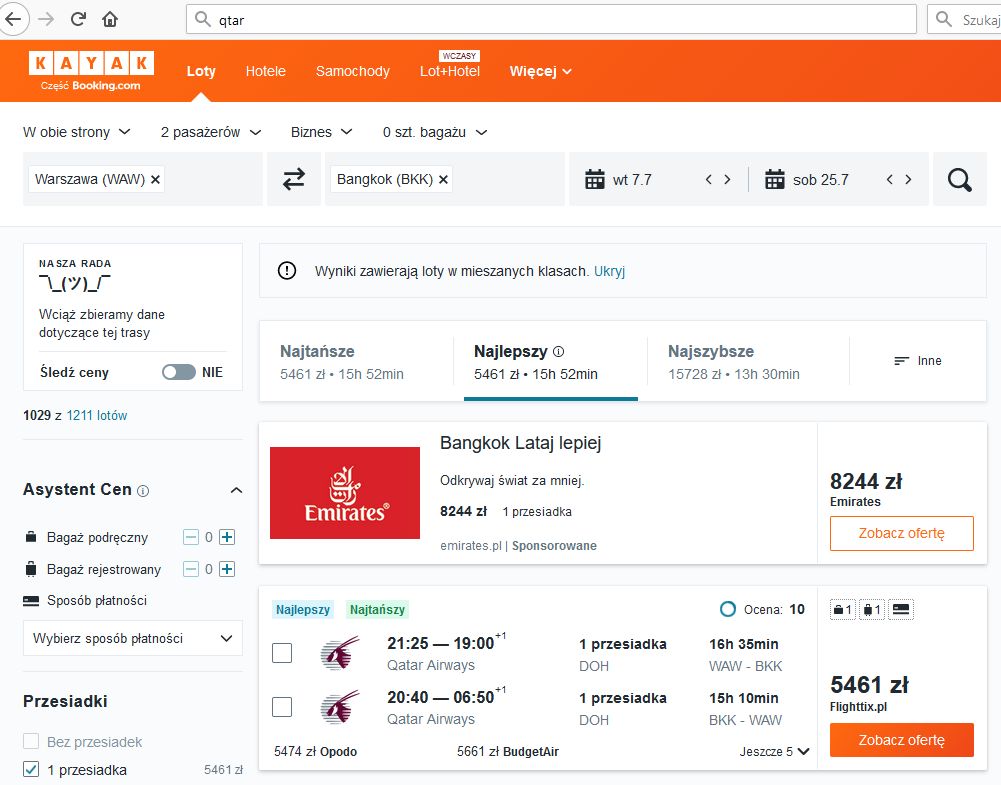The height and width of the screenshot is (785, 1001).
Task: Remove Warszawa (WAW) origin with X
Action: point(155,179)
